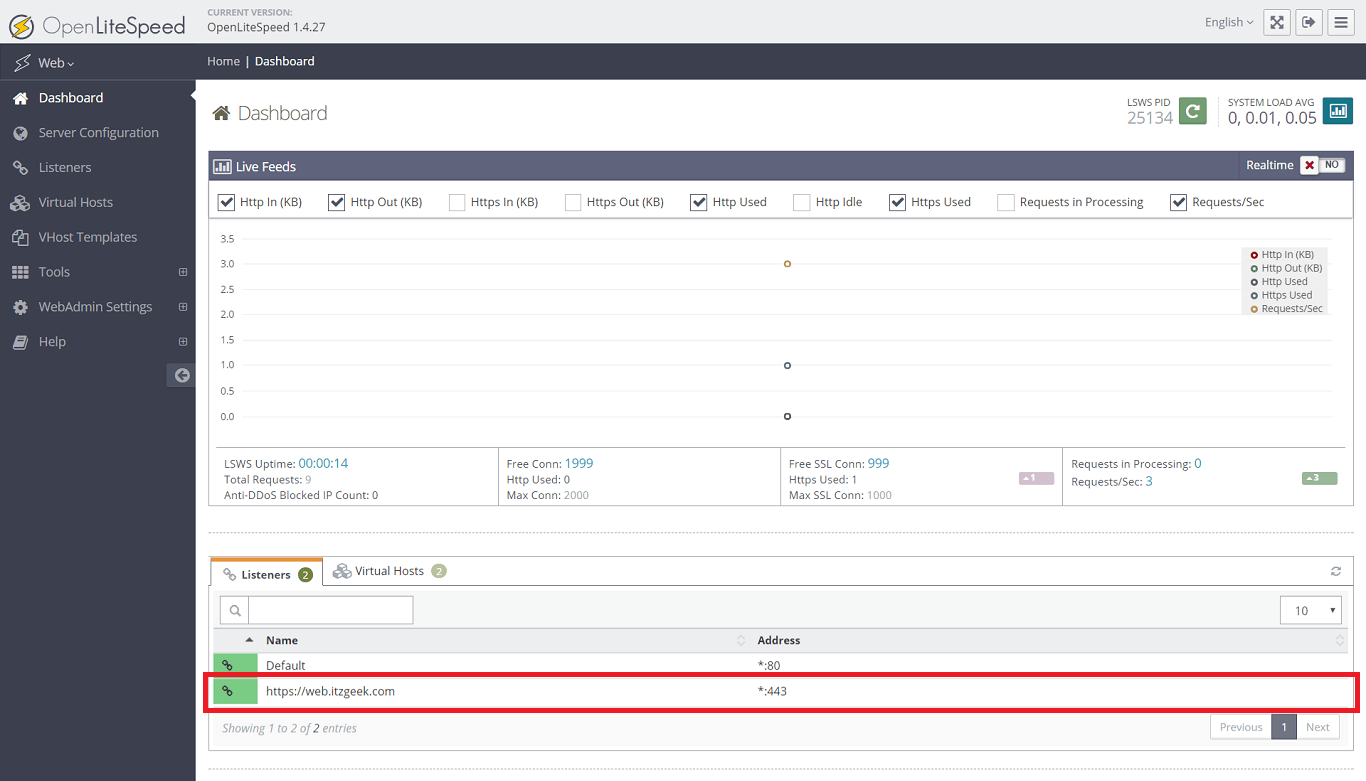Click the green graceful restart icon
Image resolution: width=1366 pixels, height=781 pixels.
1192,111
